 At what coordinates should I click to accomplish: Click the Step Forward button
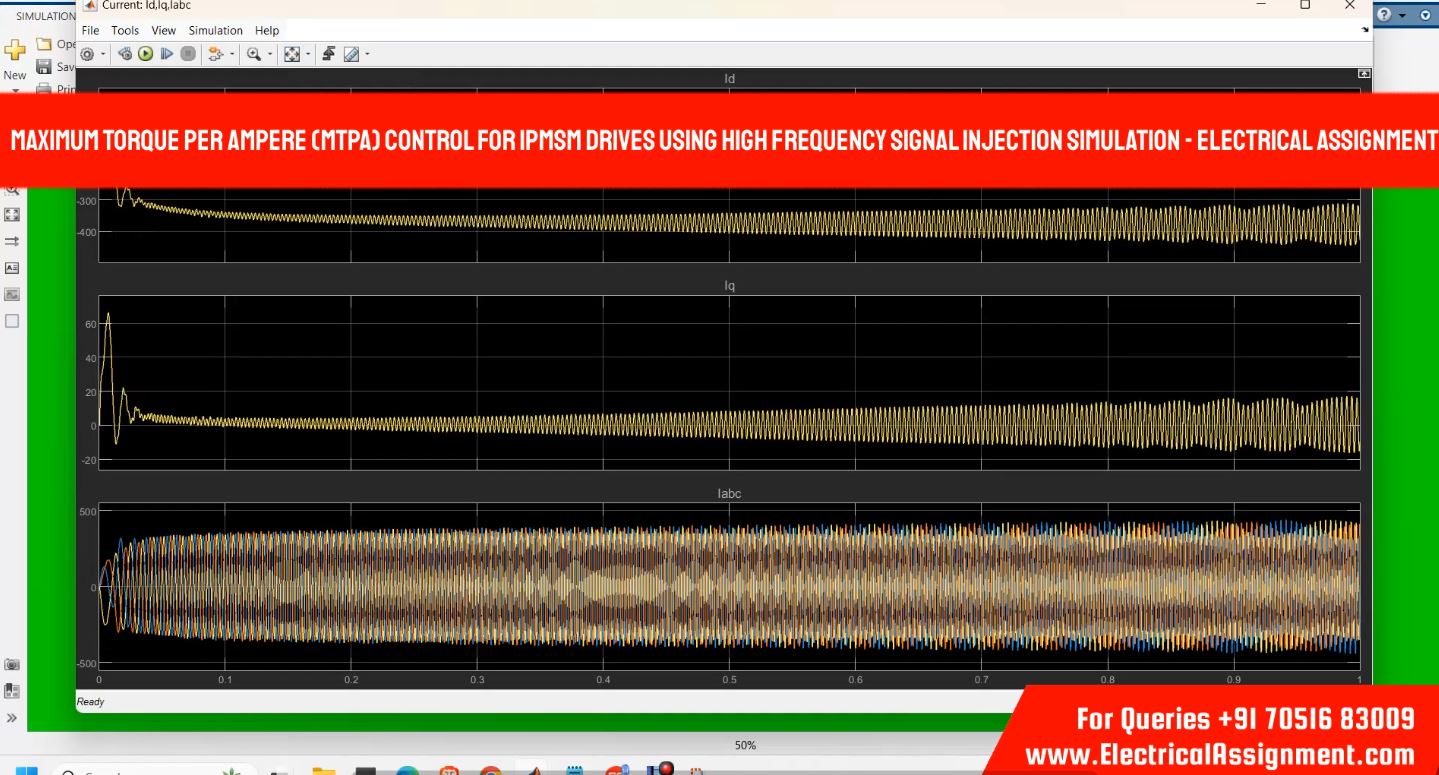tap(166, 54)
